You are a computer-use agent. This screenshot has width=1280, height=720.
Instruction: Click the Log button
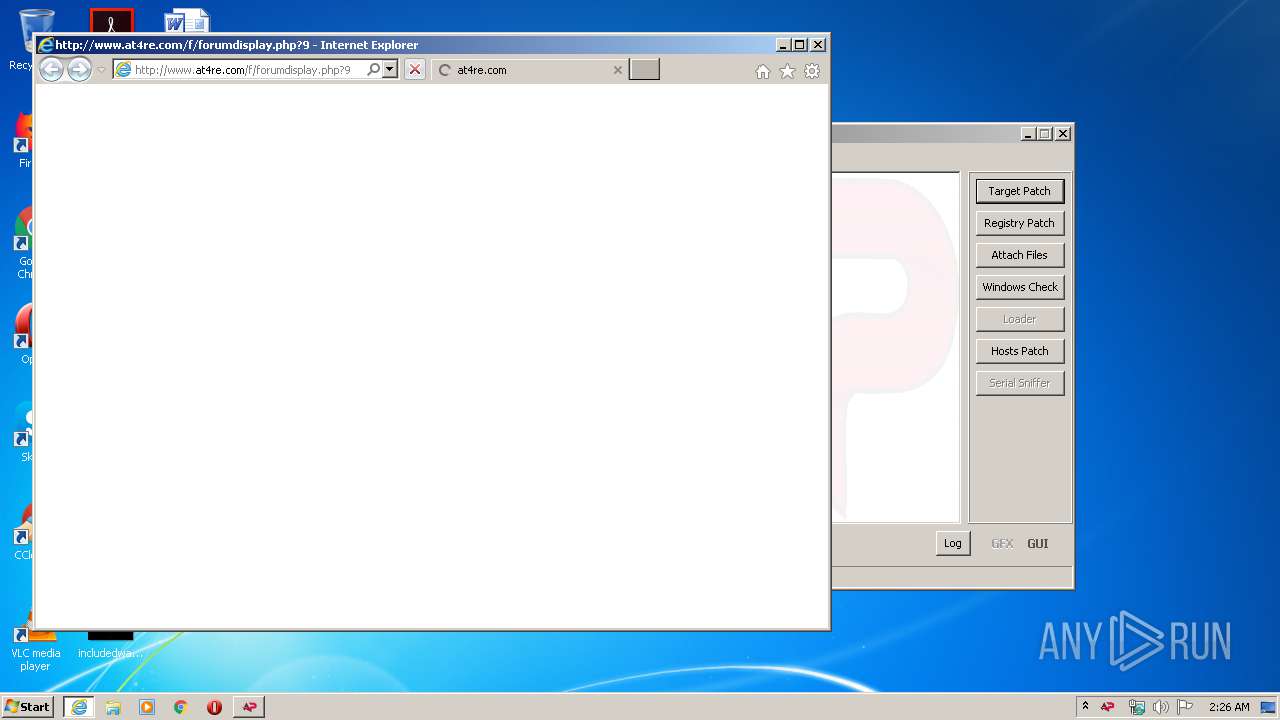pos(953,543)
